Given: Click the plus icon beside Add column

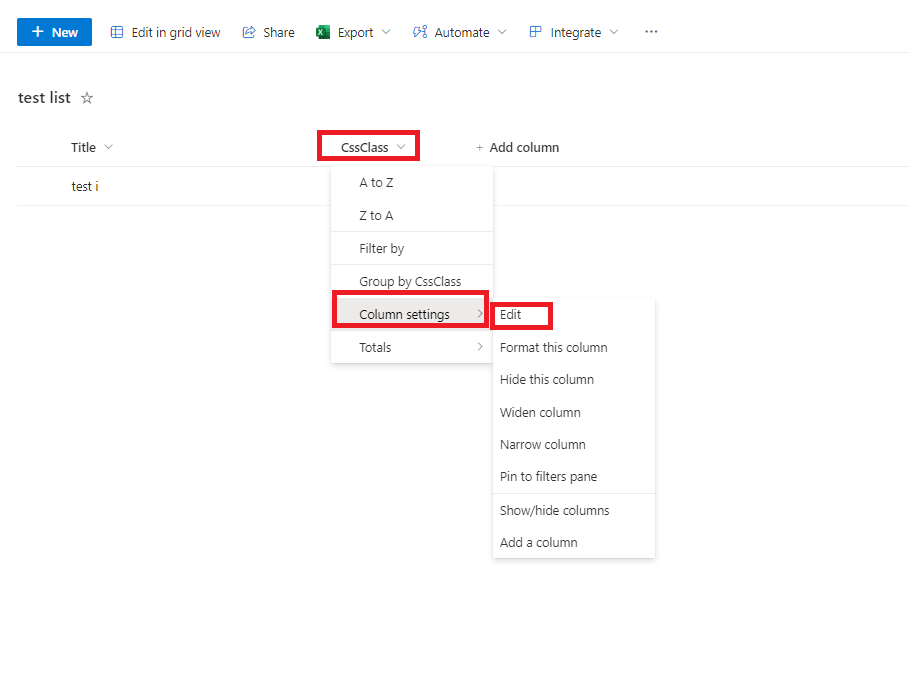Looking at the screenshot, I should pyautogui.click(x=479, y=148).
